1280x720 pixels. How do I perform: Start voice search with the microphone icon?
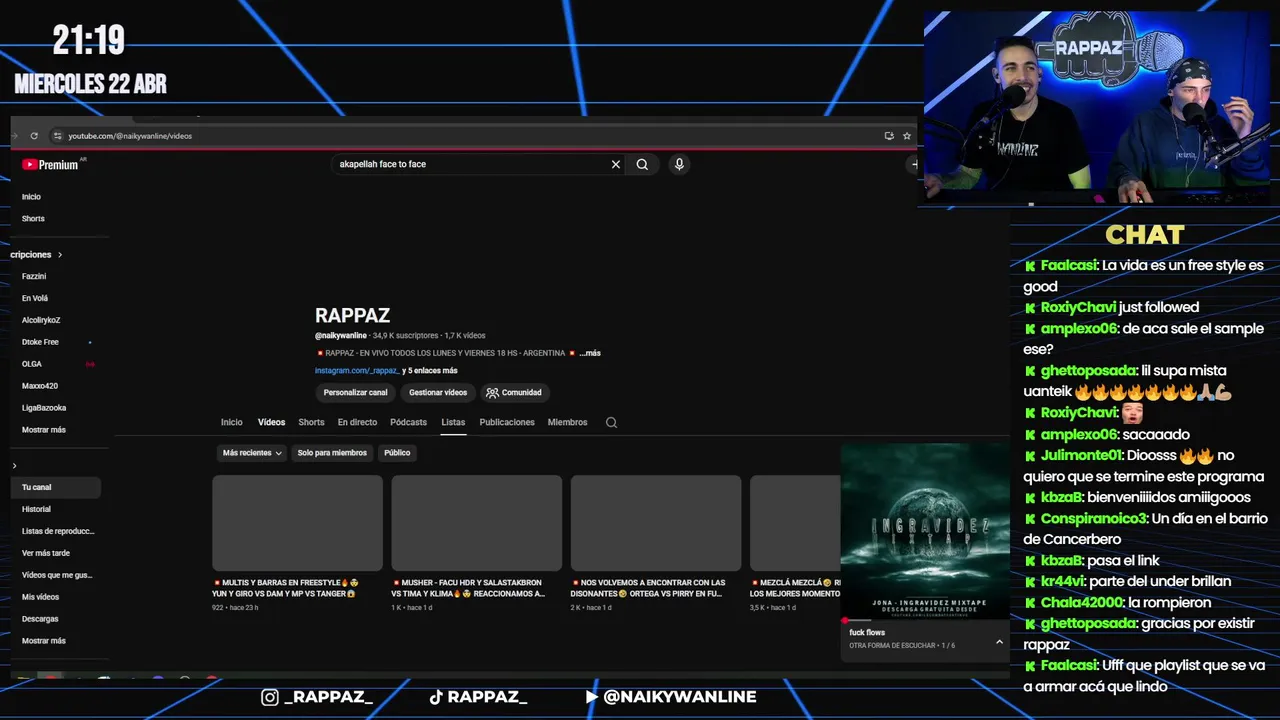679,164
